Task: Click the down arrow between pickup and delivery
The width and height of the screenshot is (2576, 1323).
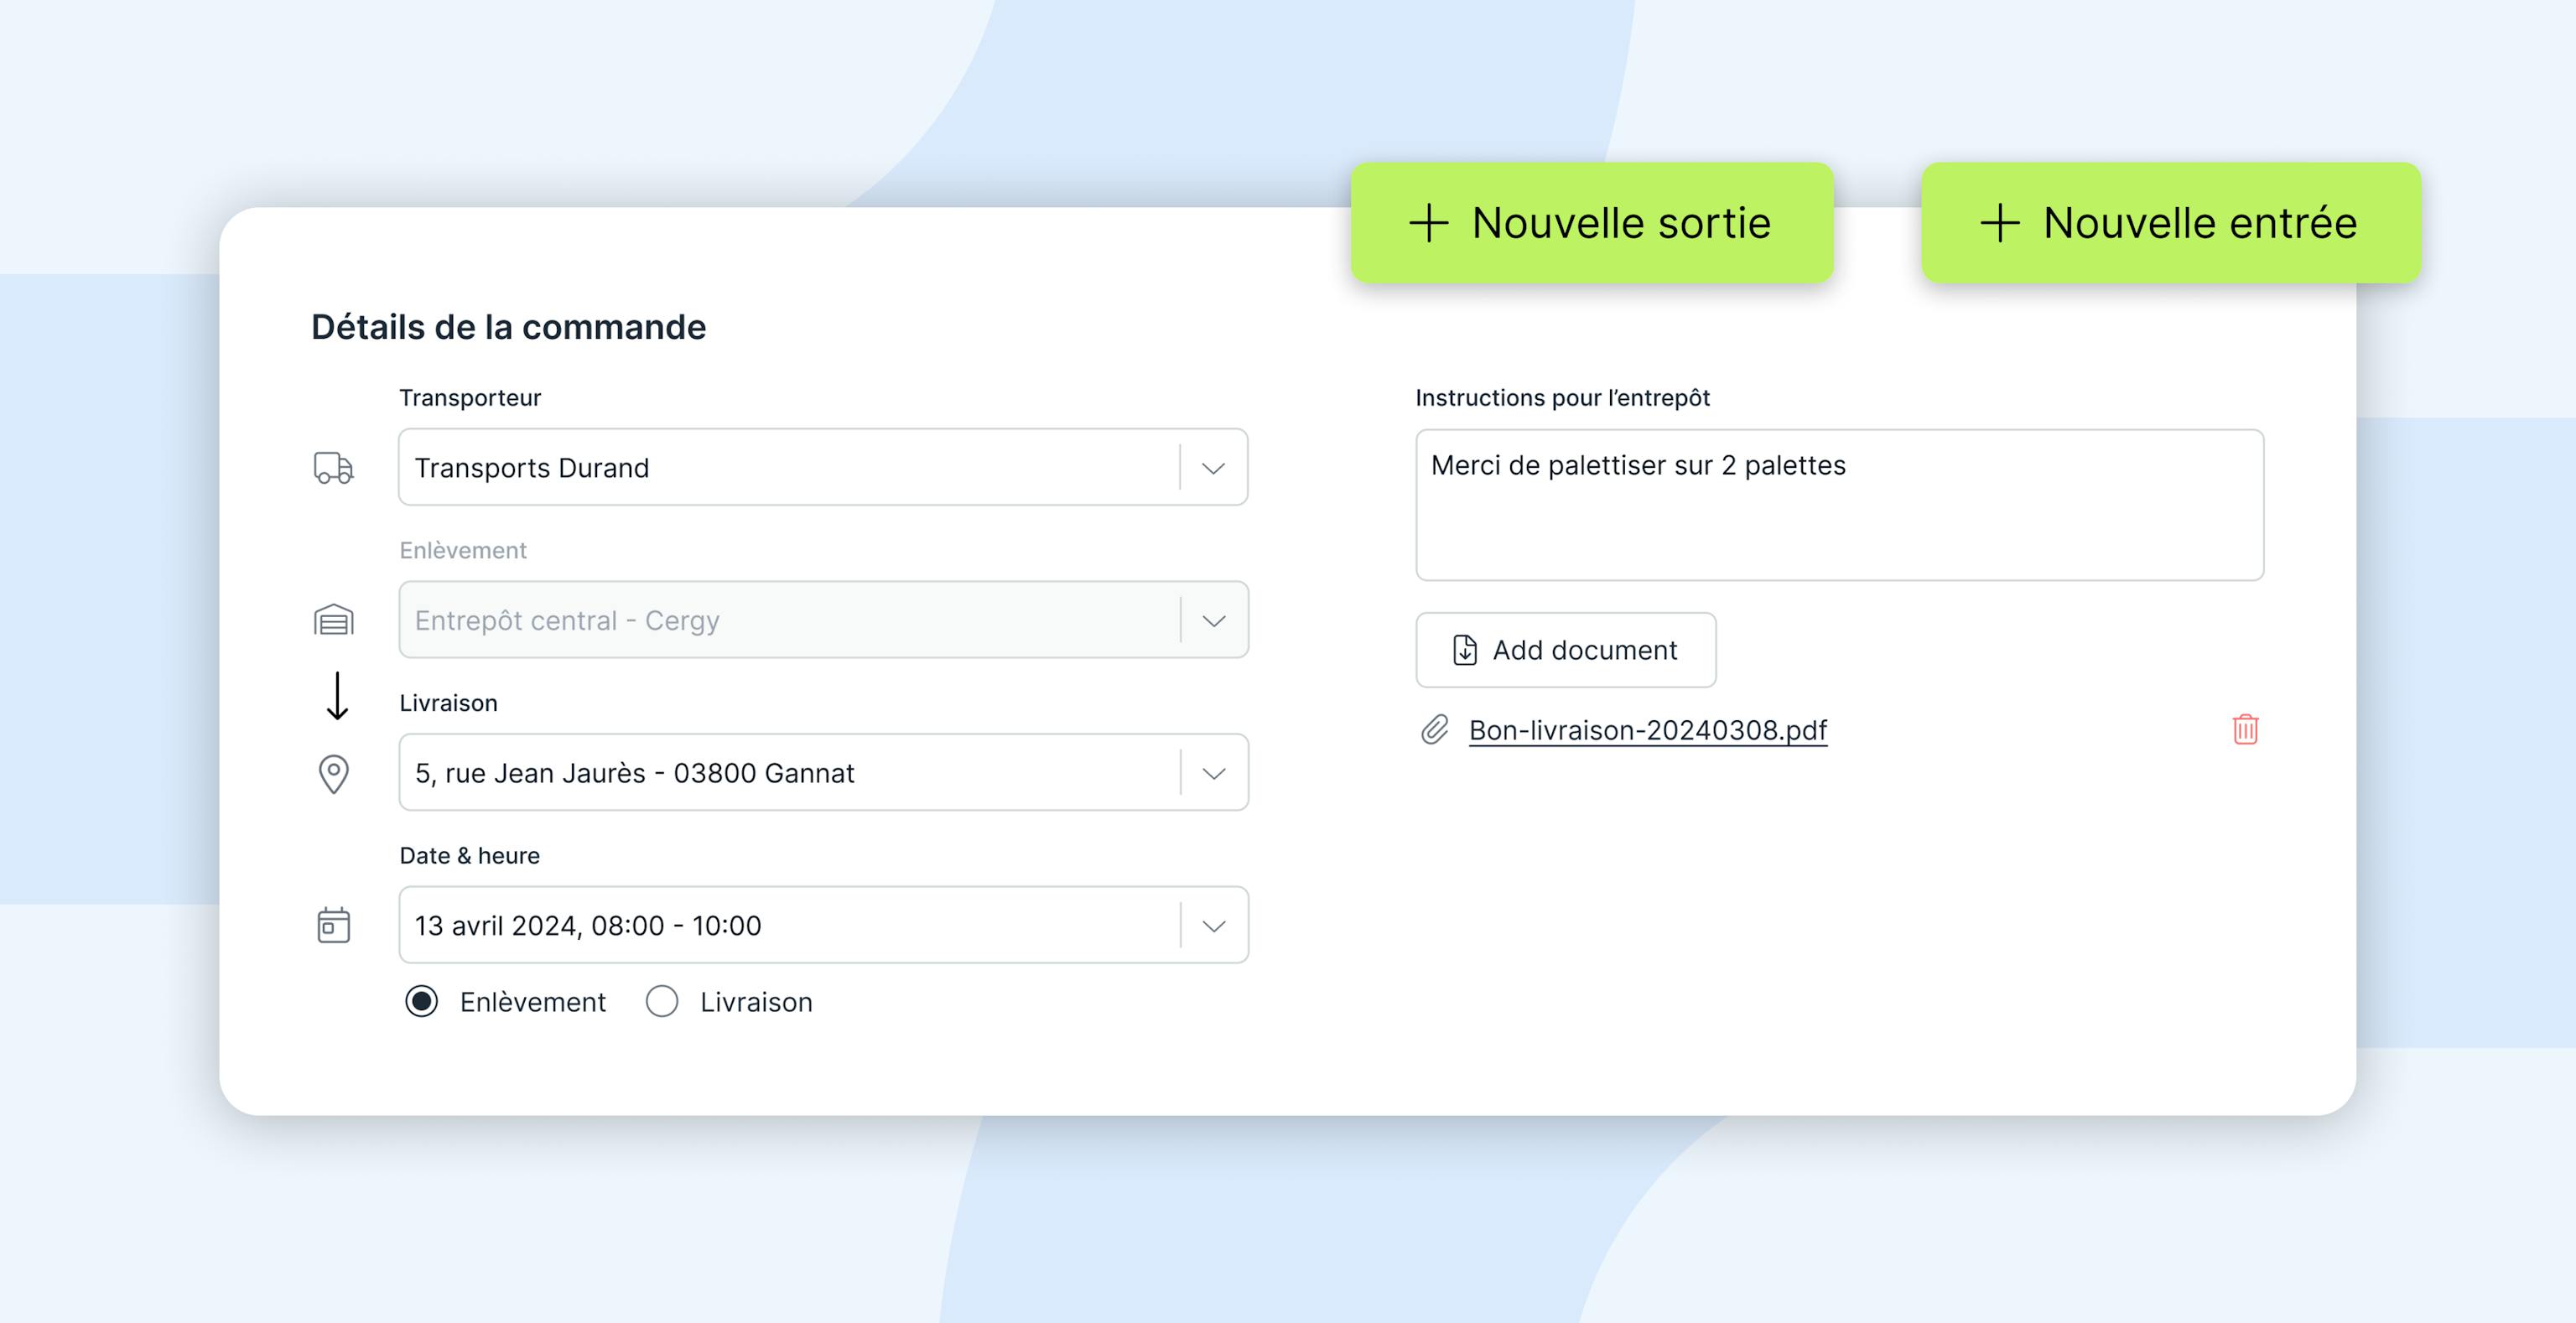Action: [x=337, y=696]
